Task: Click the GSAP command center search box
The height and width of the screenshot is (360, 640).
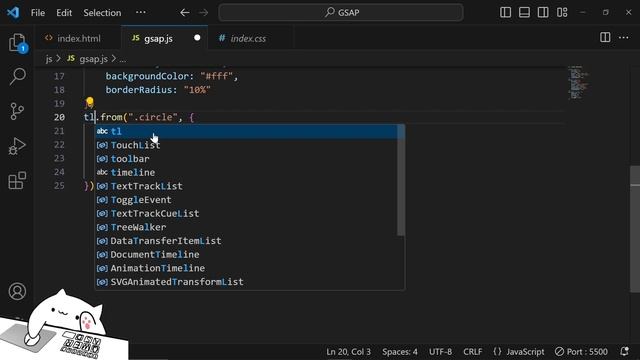Action: coord(341,13)
